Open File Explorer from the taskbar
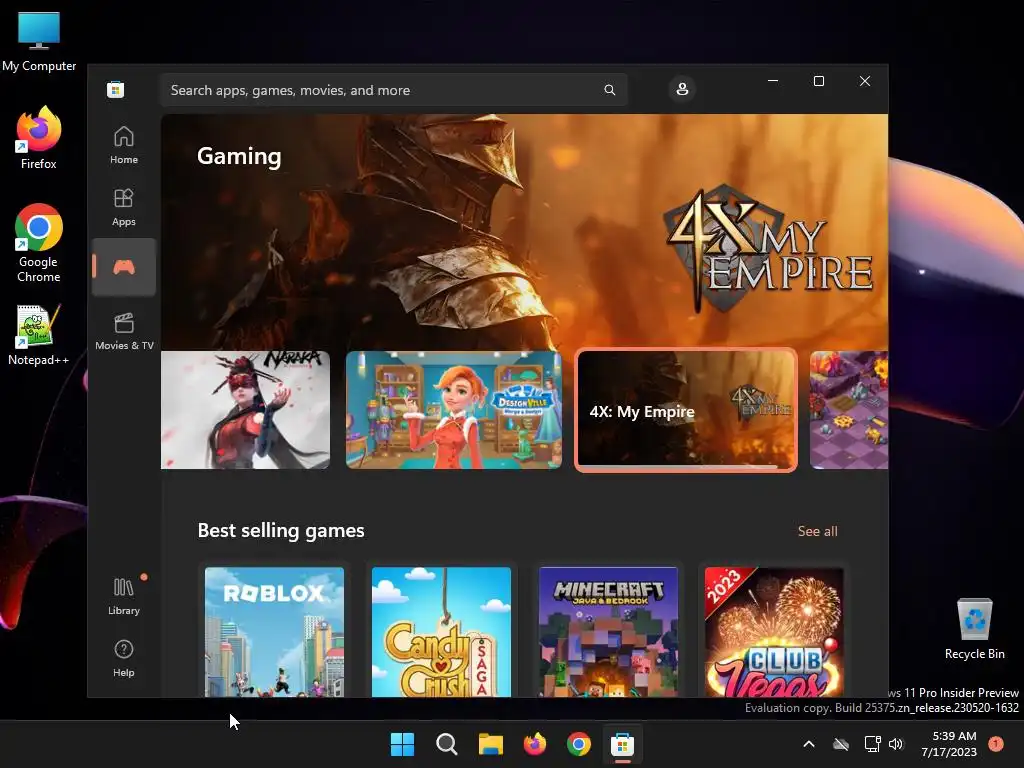The width and height of the screenshot is (1024, 768). tap(490, 744)
